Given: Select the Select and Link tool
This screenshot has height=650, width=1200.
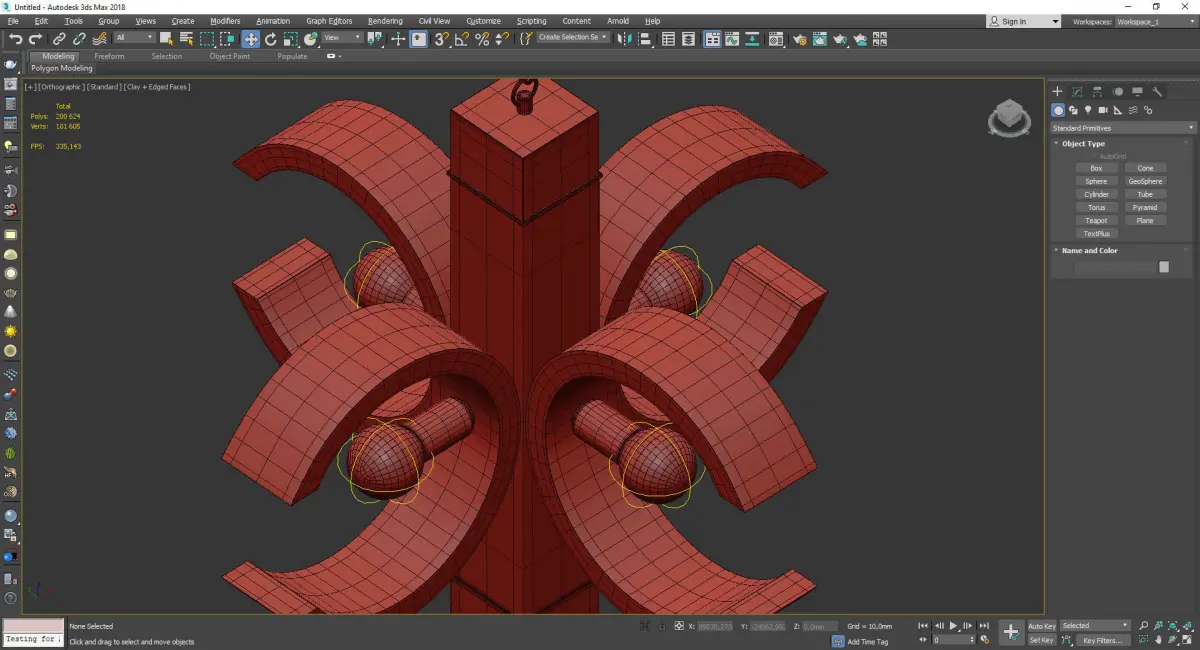Looking at the screenshot, I should pyautogui.click(x=59, y=39).
